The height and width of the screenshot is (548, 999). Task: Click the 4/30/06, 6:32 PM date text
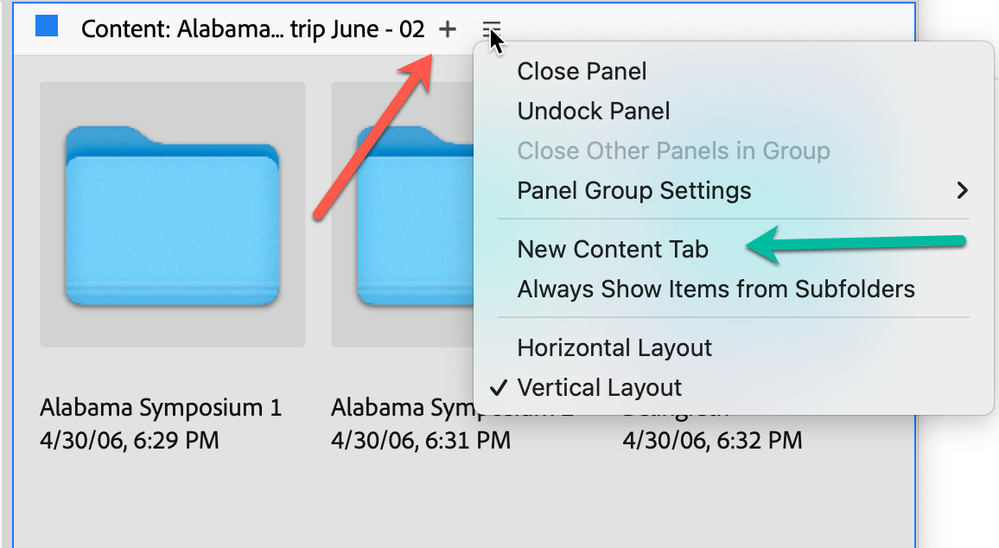(x=711, y=440)
